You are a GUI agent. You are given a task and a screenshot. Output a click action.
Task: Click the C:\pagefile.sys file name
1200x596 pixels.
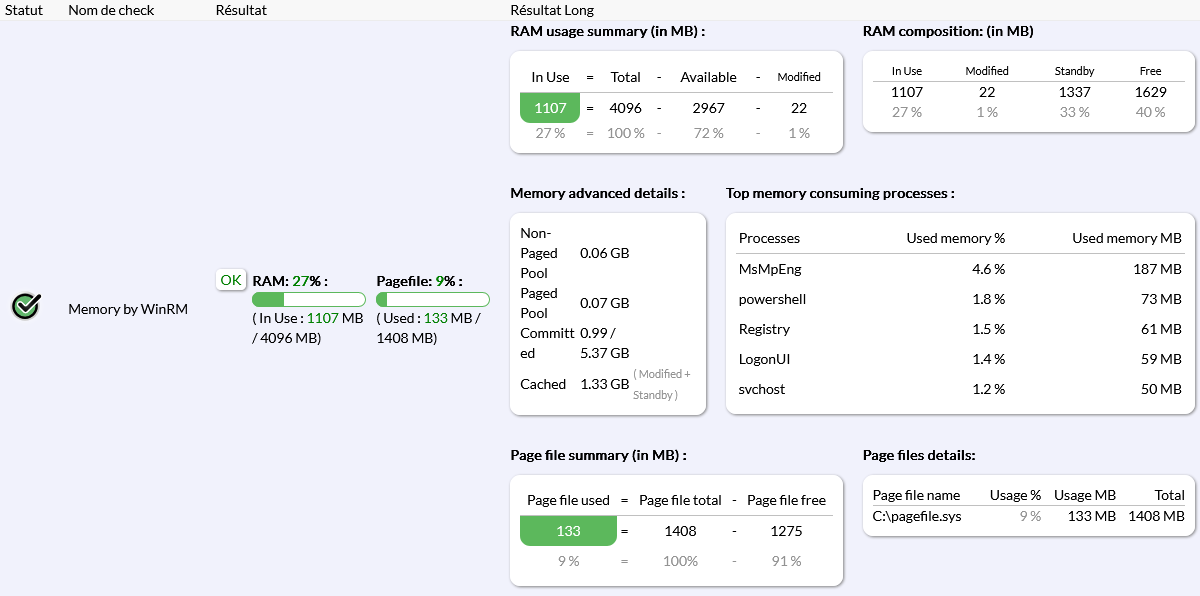click(917, 516)
